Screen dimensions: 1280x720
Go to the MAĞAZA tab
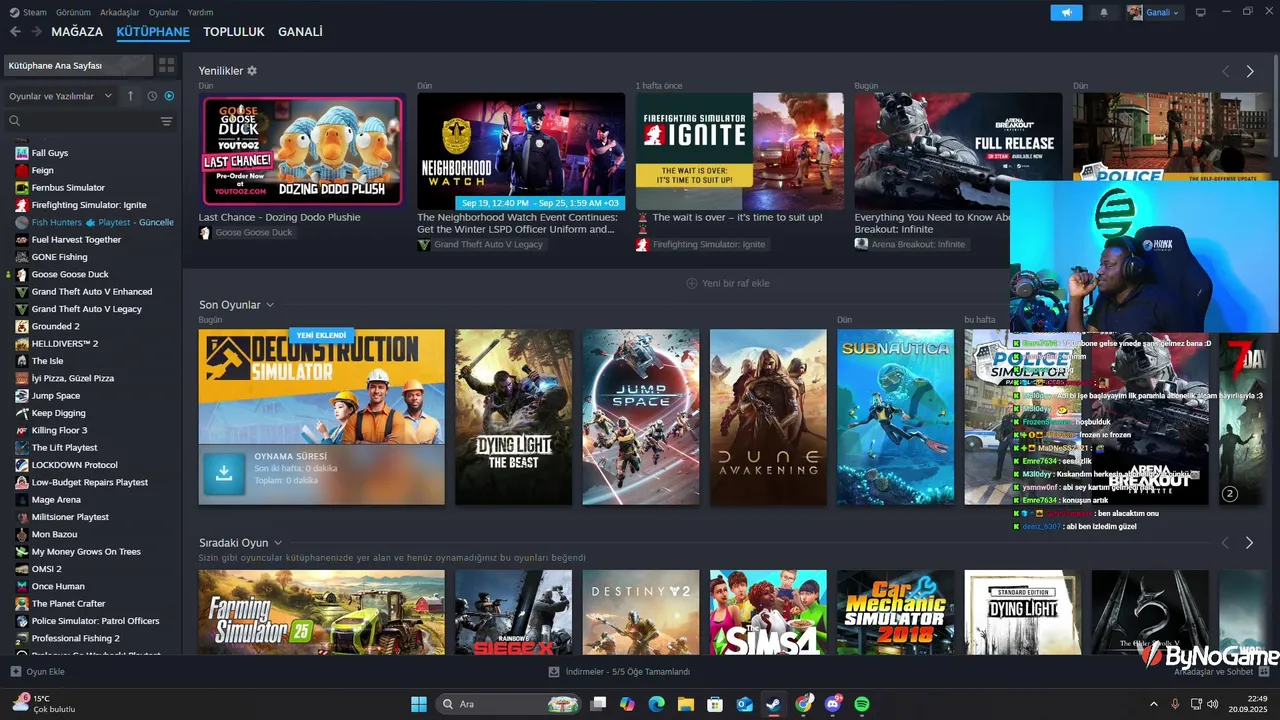pos(77,32)
